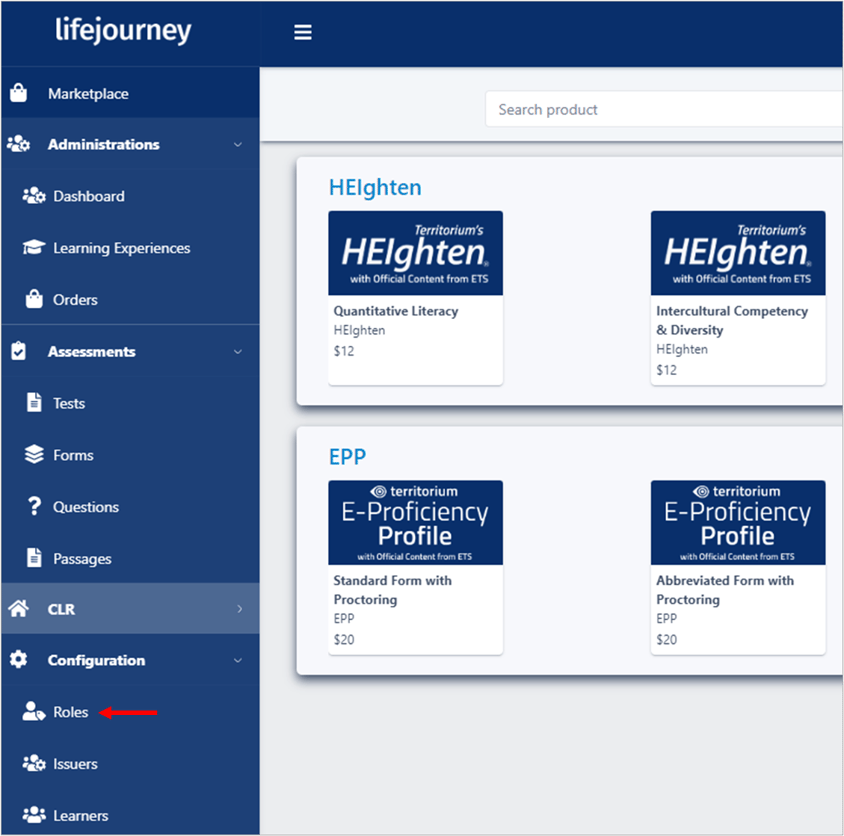Image resolution: width=844 pixels, height=836 pixels.
Task: Collapse the Administrations section
Action: tap(237, 144)
